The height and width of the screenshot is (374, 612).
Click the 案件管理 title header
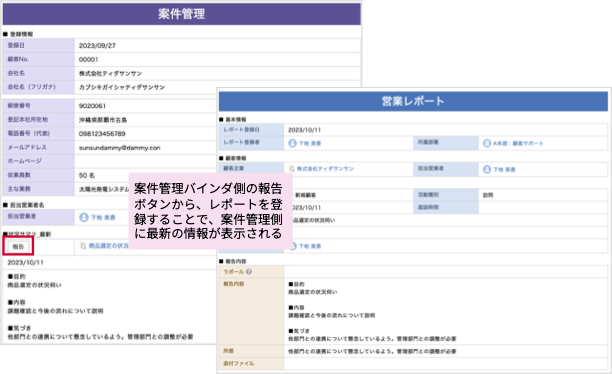coord(181,14)
